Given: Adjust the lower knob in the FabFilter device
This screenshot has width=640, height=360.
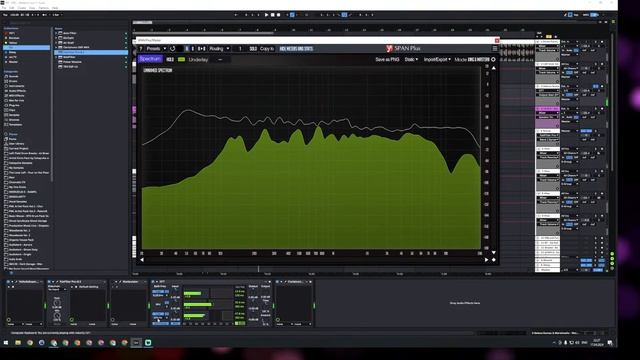Looking at the screenshot, I should point(57,315).
